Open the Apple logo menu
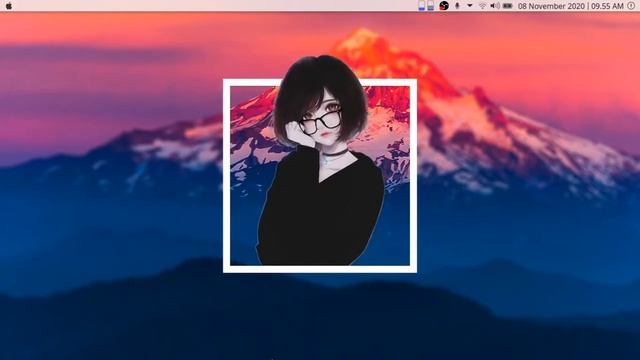 9,6
